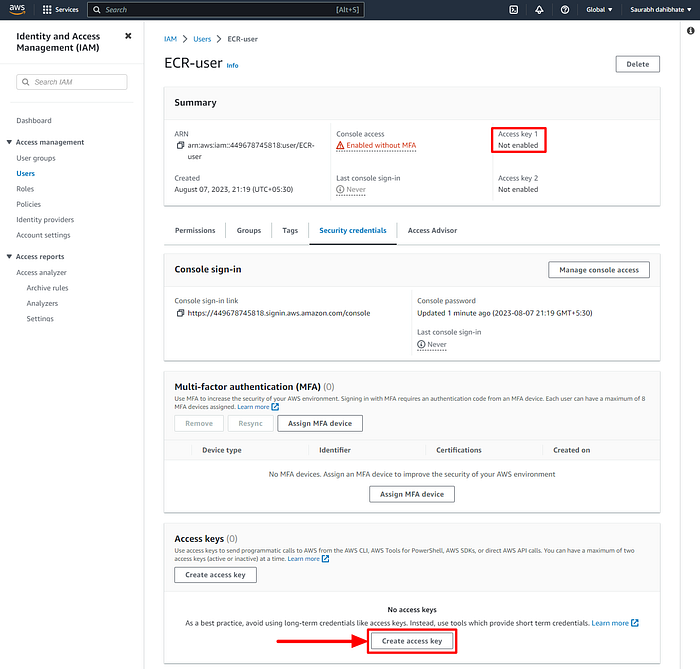The width and height of the screenshot is (700, 669).
Task: Close the IAM navigation panel
Action: (128, 36)
